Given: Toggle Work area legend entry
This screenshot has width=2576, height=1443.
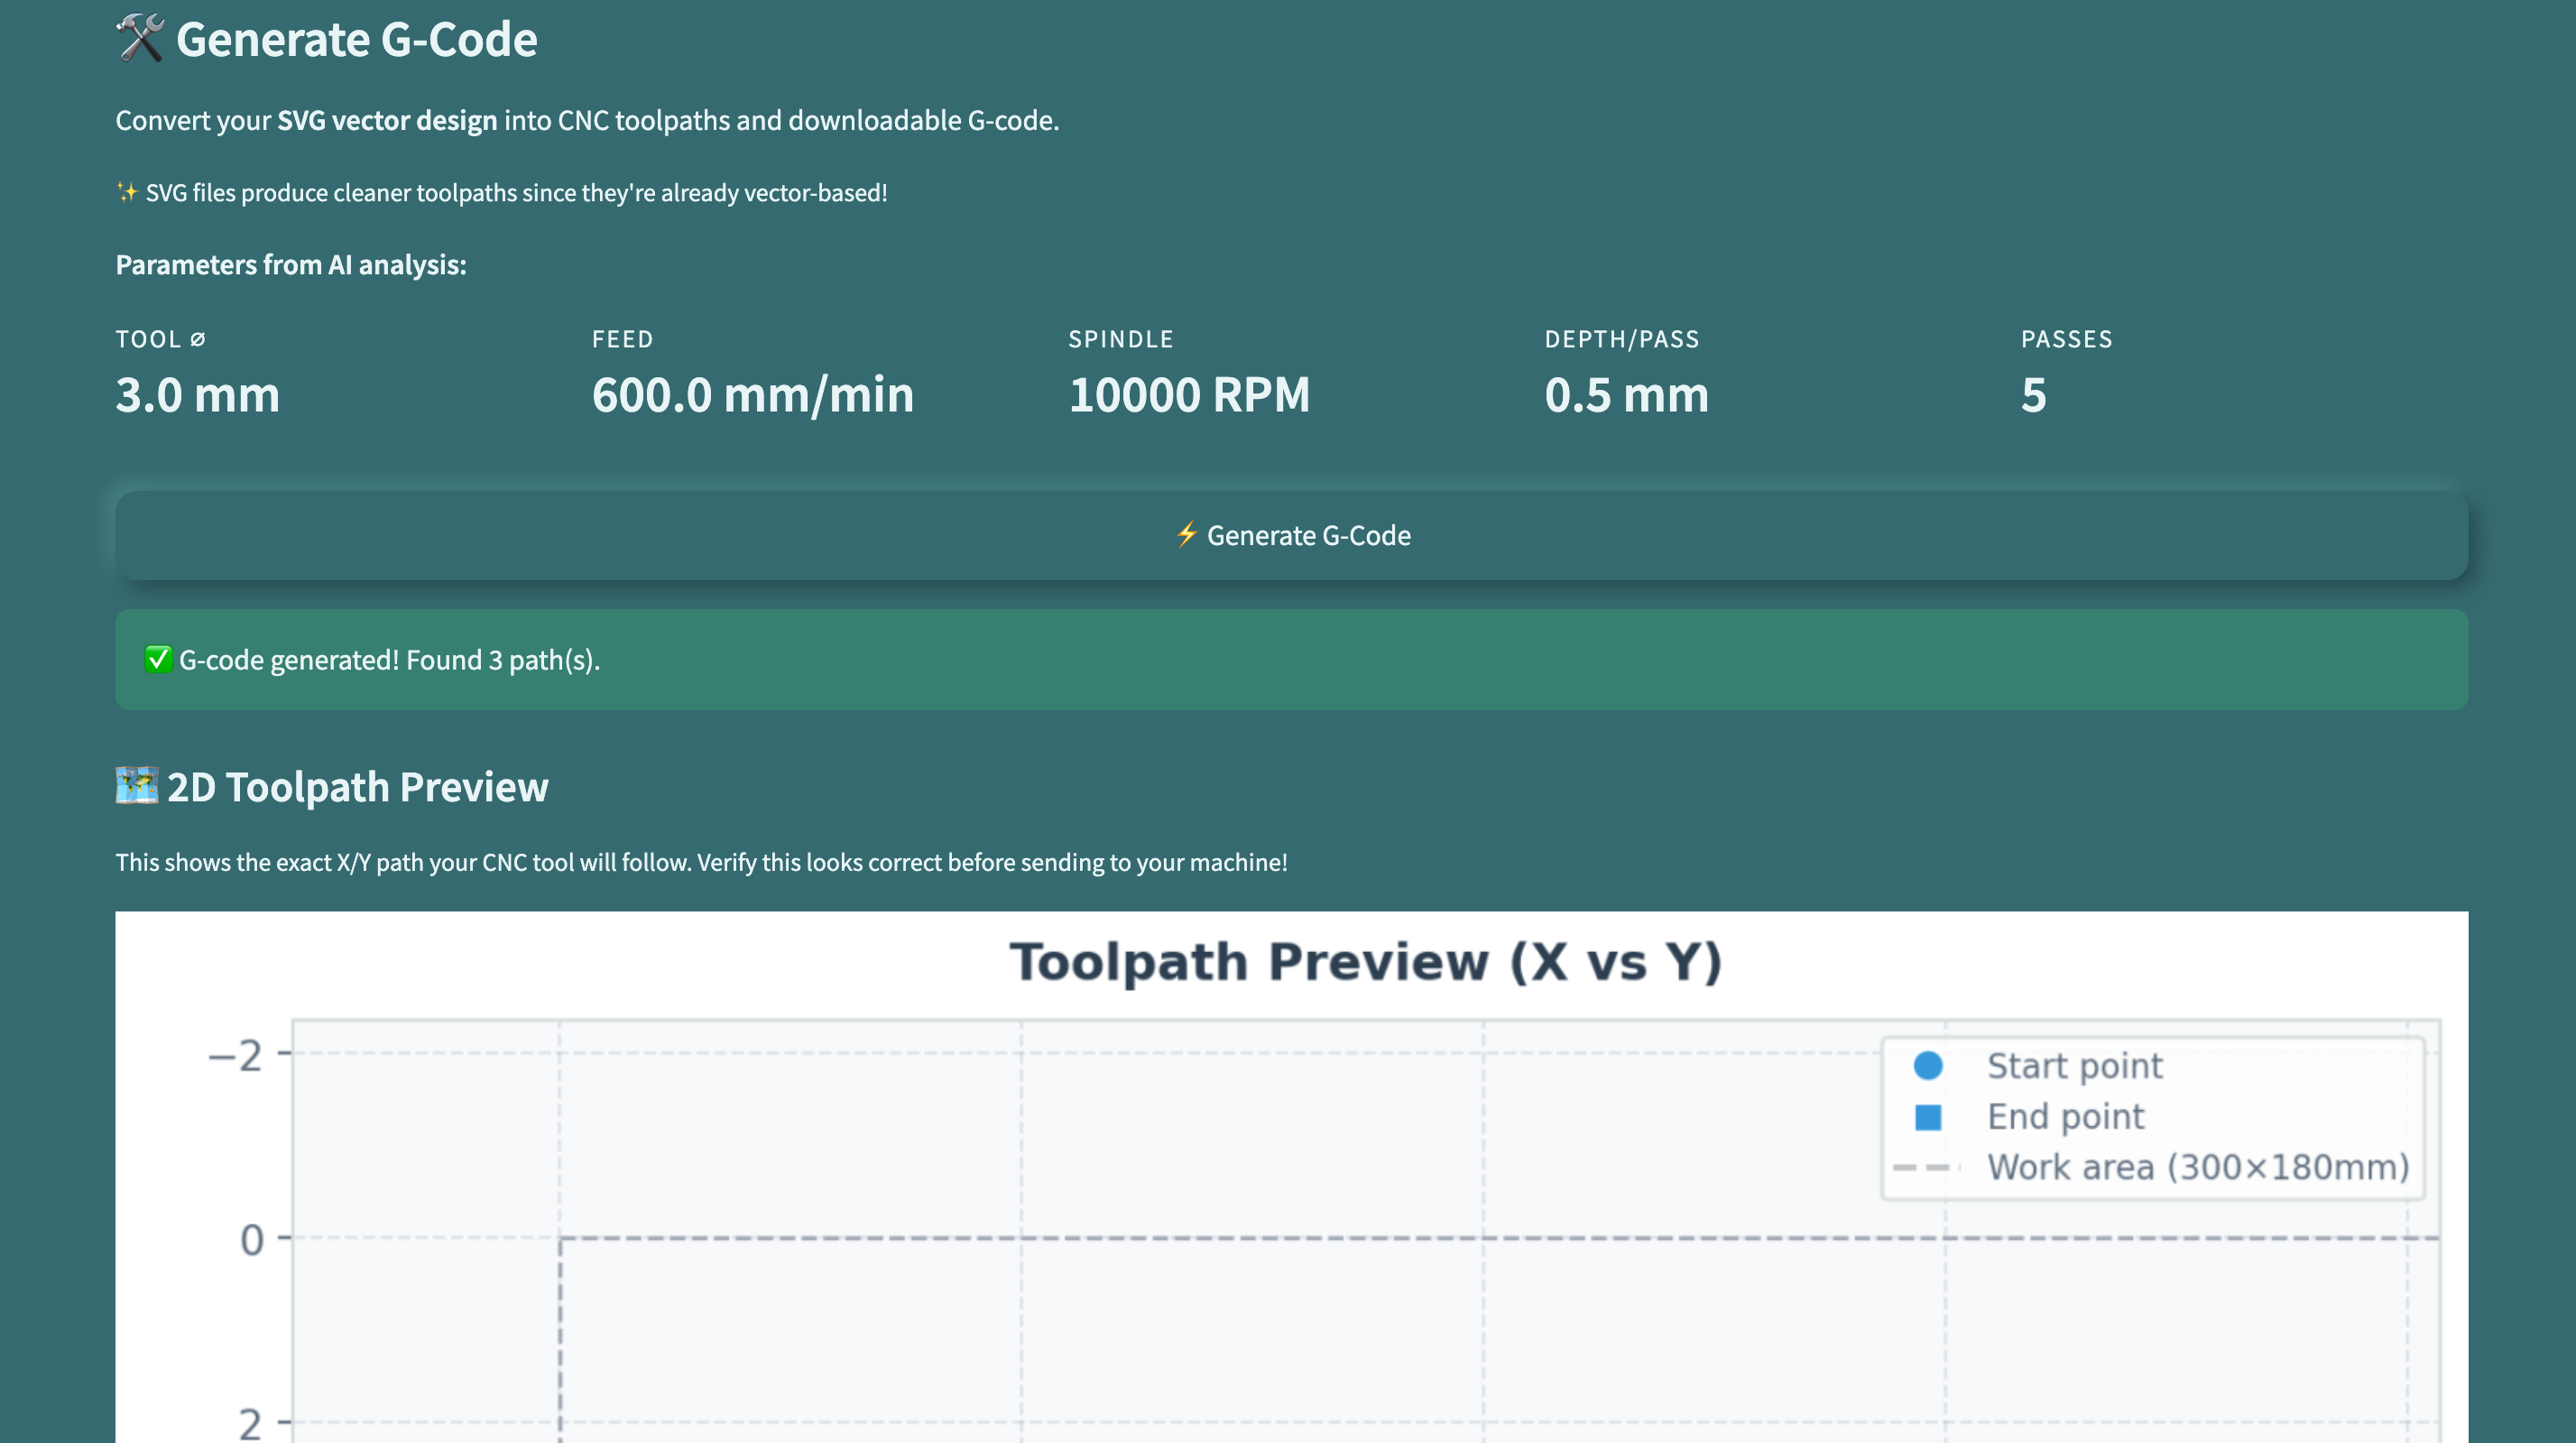Looking at the screenshot, I should click(2197, 1167).
